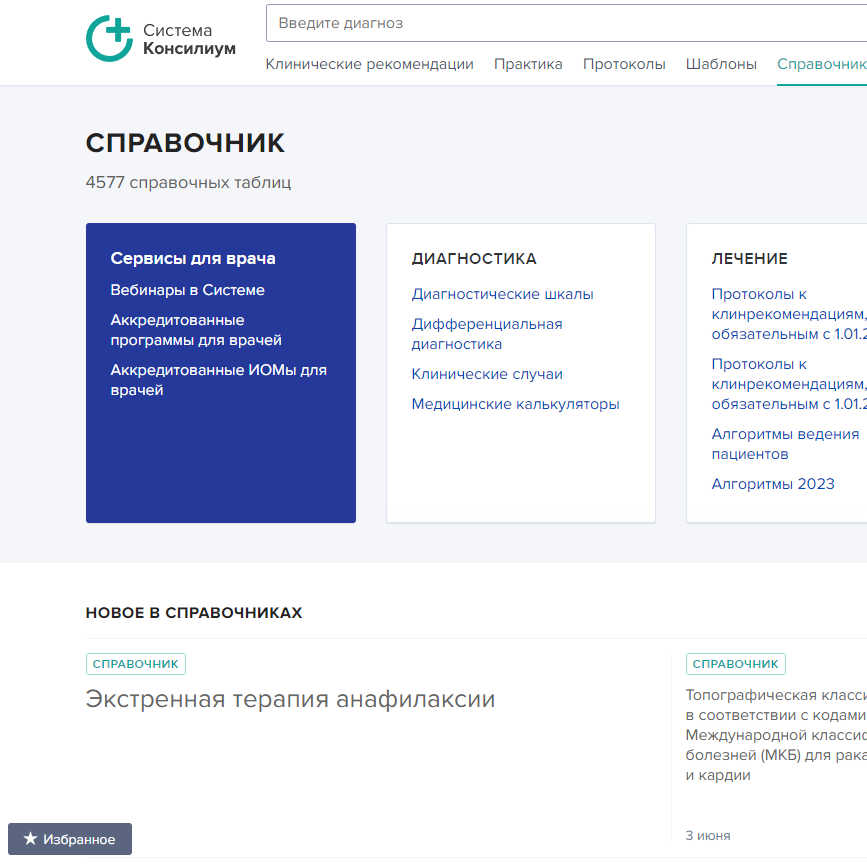Open Дифференциальная диагностика link
The image size is (867, 867).
pos(487,334)
